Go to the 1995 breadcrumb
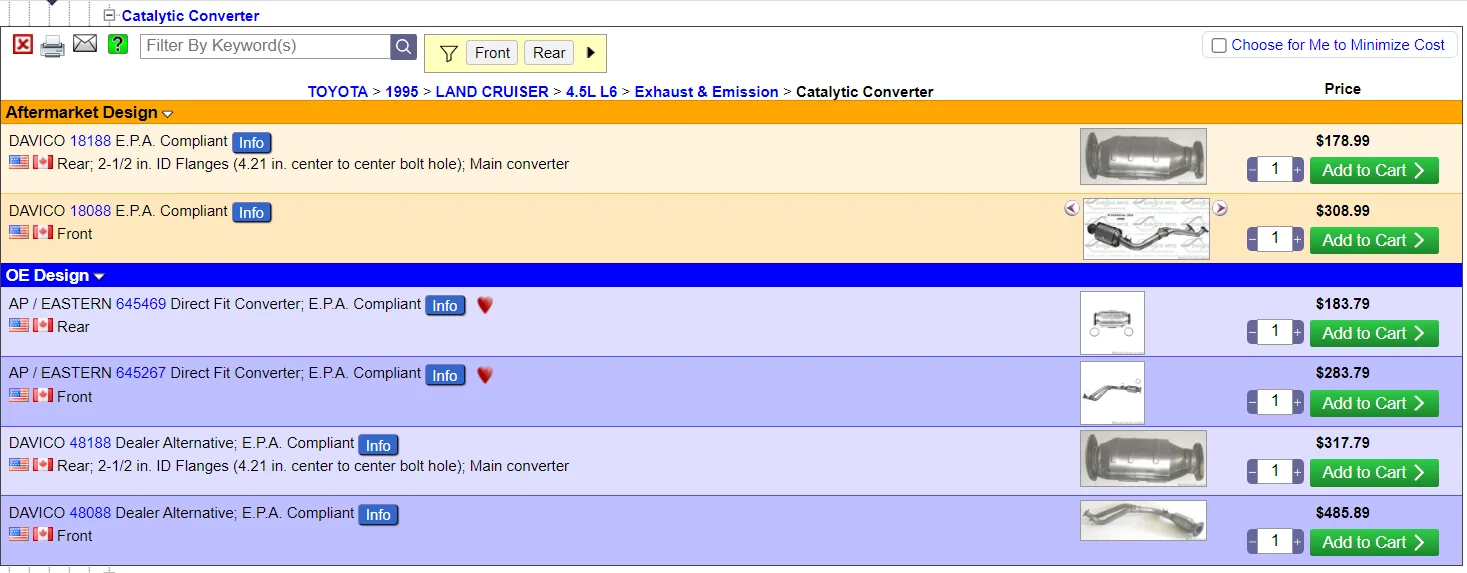Screen dimensions: 1467x573 (402, 92)
